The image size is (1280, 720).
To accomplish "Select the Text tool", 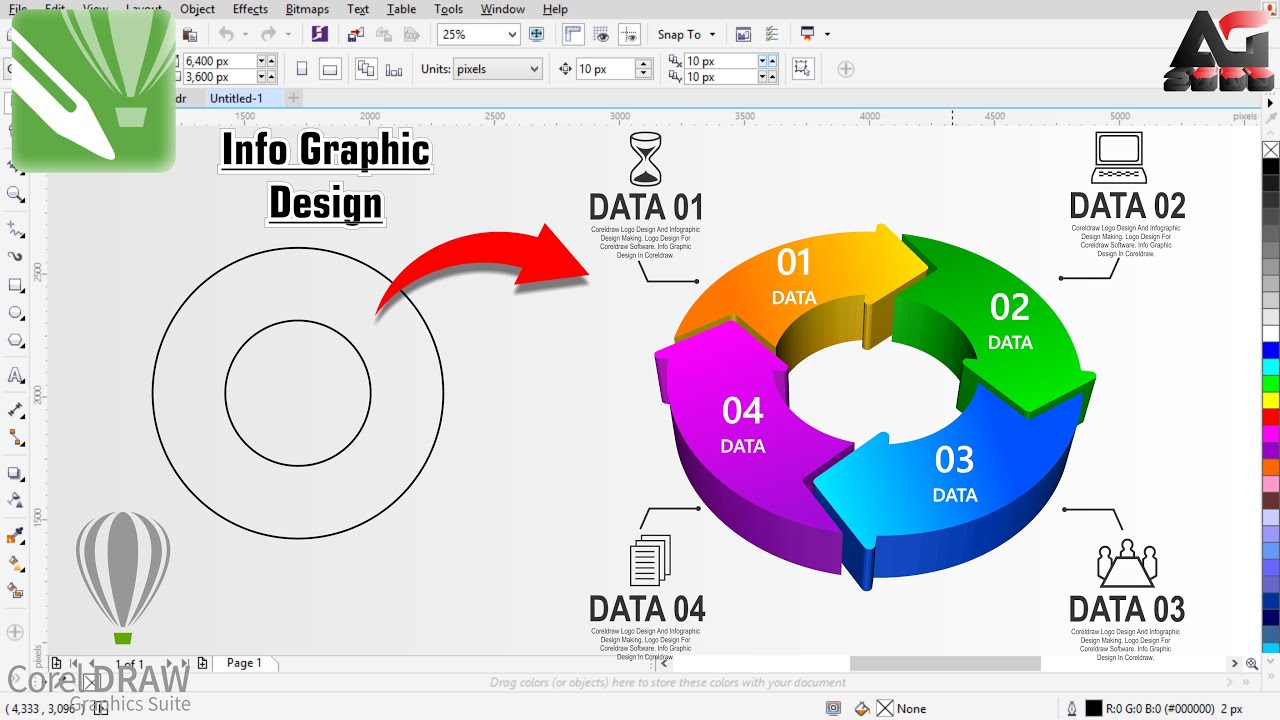I will pyautogui.click(x=16, y=376).
